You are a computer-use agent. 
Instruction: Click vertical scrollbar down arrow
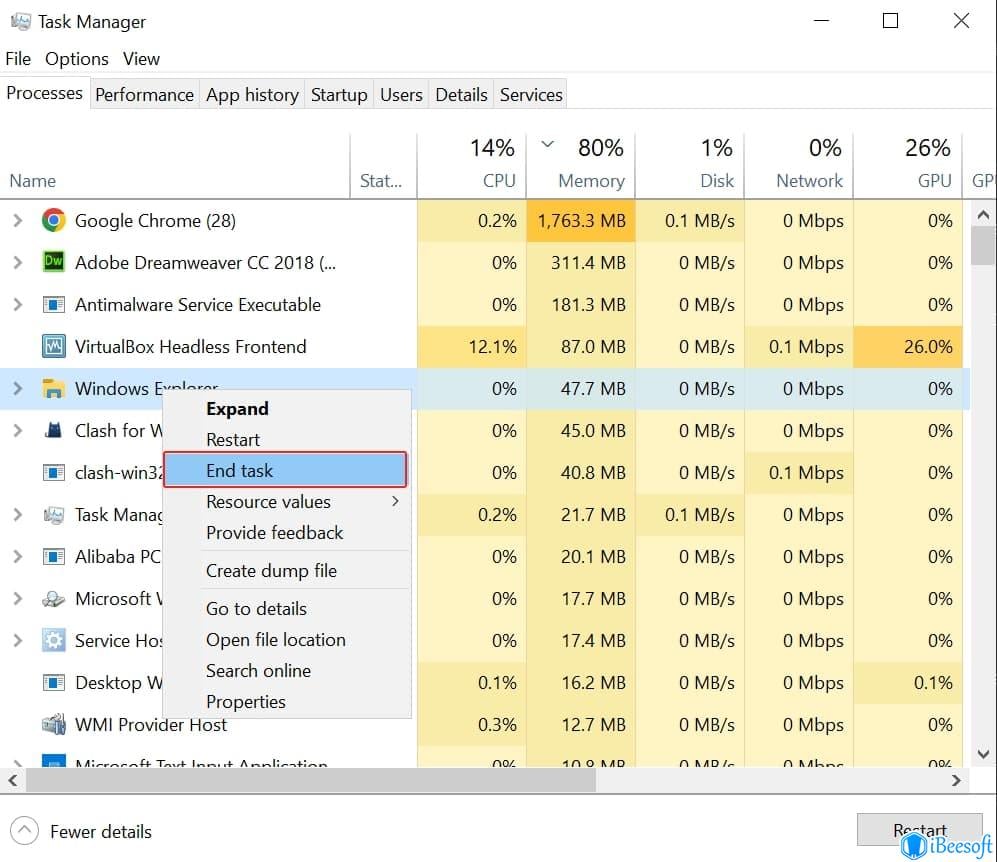pos(983,755)
